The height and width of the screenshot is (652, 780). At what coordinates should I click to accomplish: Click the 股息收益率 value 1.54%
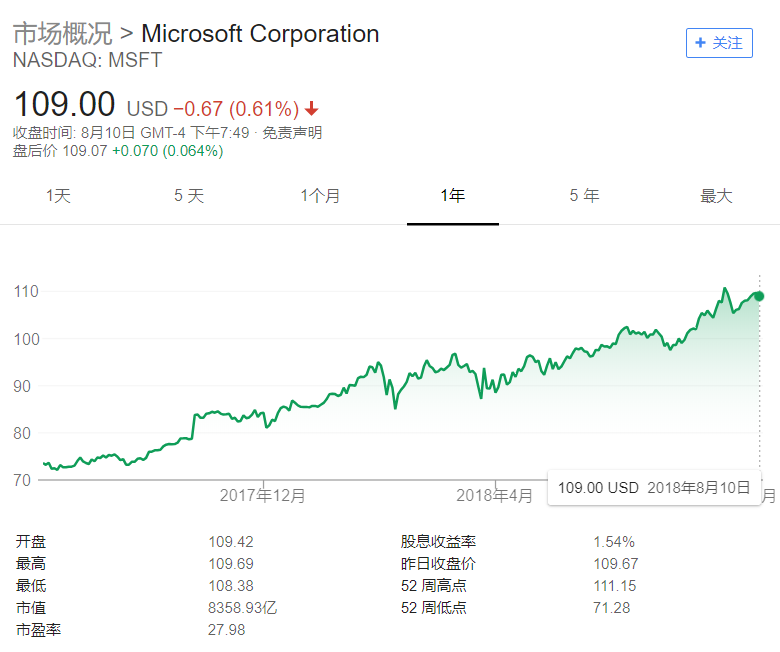coord(614,542)
